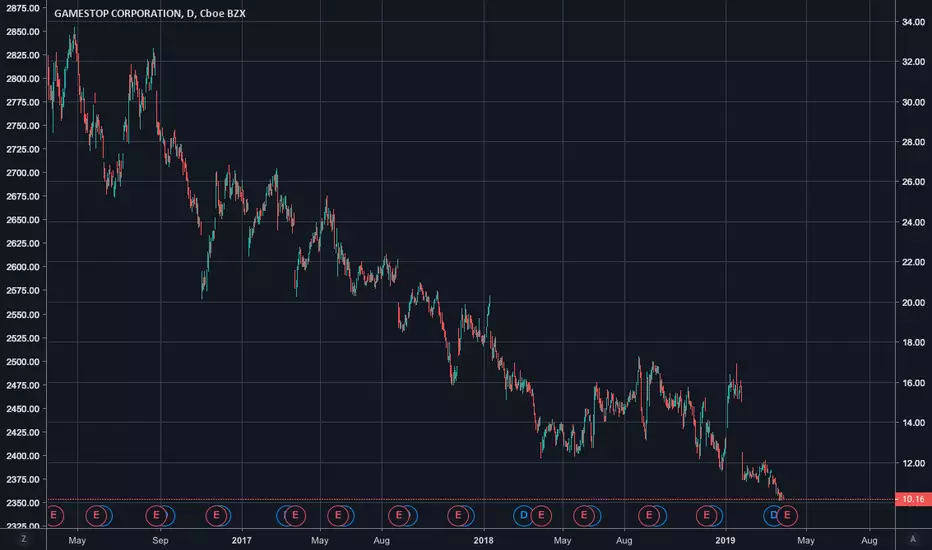This screenshot has height=550, width=932.
Task: Click the last earnings E marker in 2019
Action: point(787,515)
